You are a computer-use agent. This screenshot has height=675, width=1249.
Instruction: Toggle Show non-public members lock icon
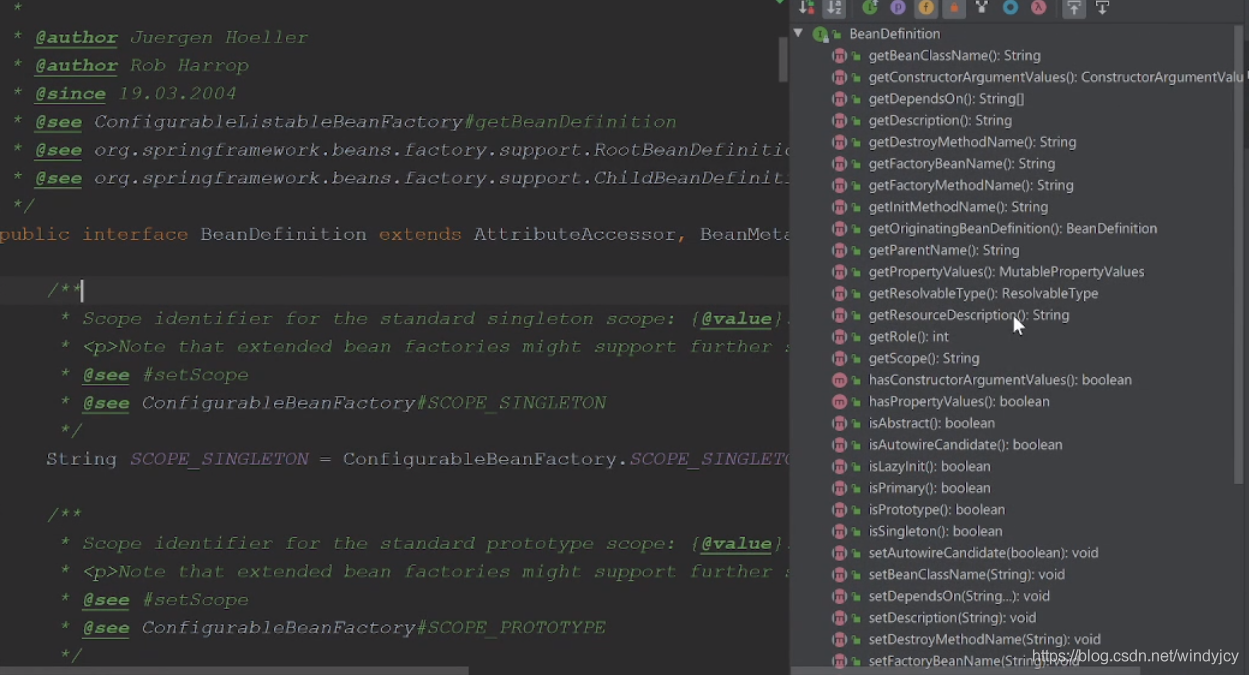pyautogui.click(x=954, y=8)
